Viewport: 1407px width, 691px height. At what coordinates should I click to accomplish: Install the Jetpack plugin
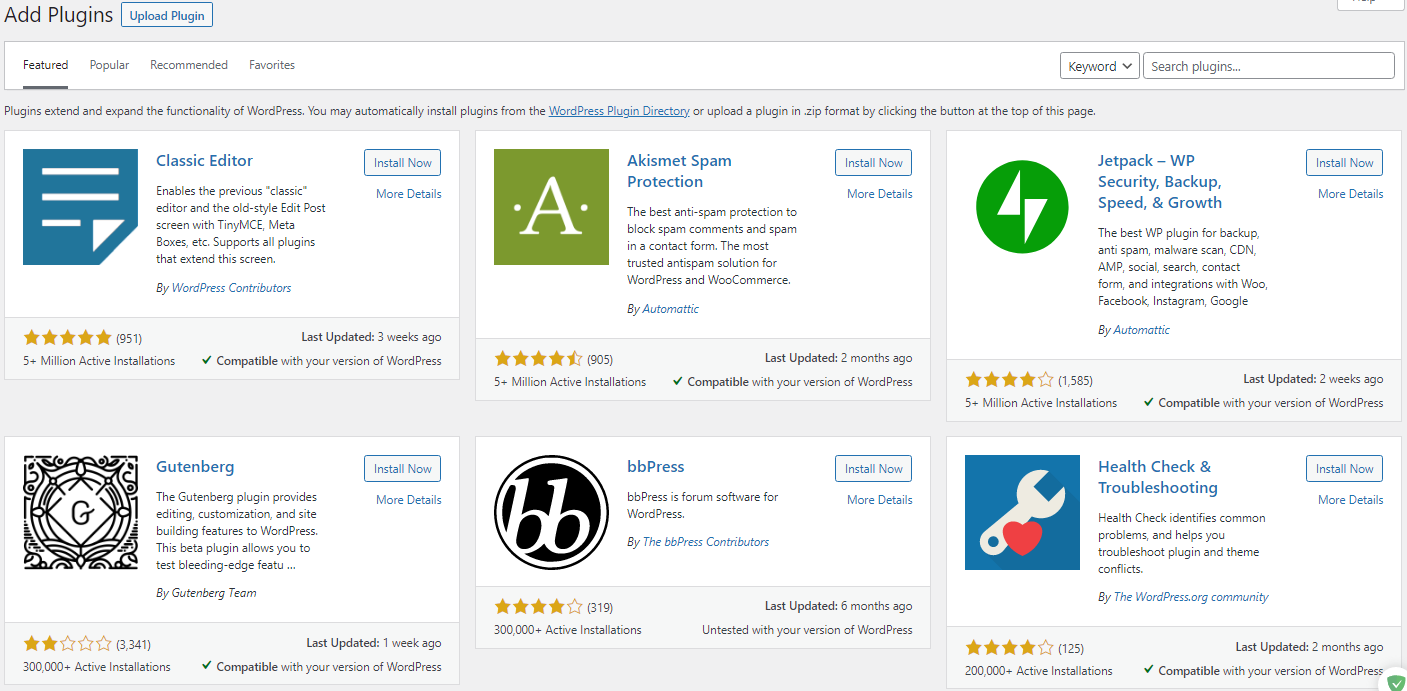1345,163
